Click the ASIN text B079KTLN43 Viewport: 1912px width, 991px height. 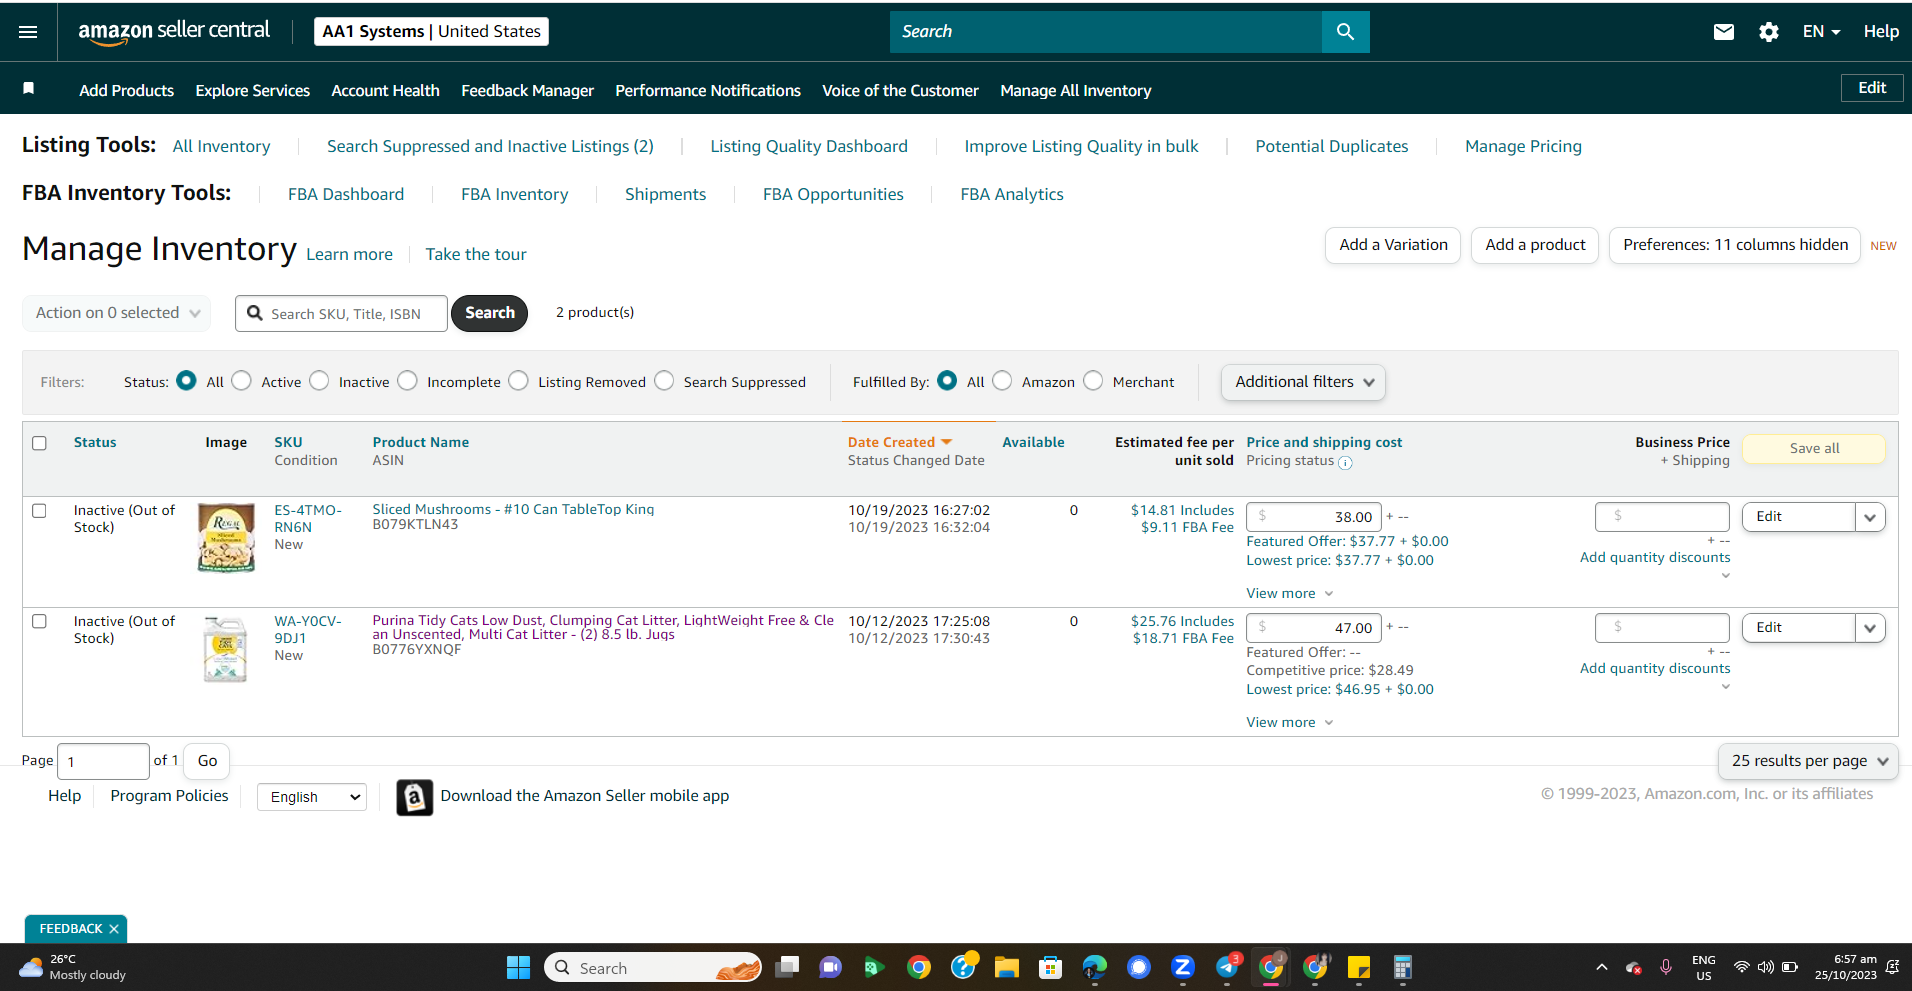[x=415, y=525]
